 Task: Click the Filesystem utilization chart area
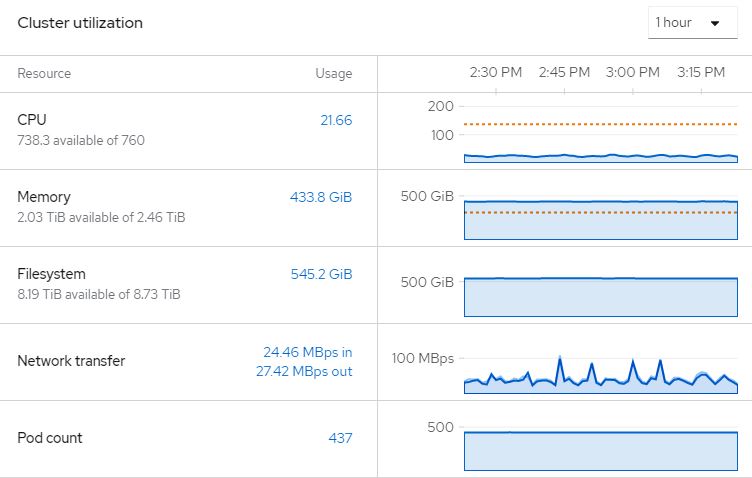pos(600,296)
